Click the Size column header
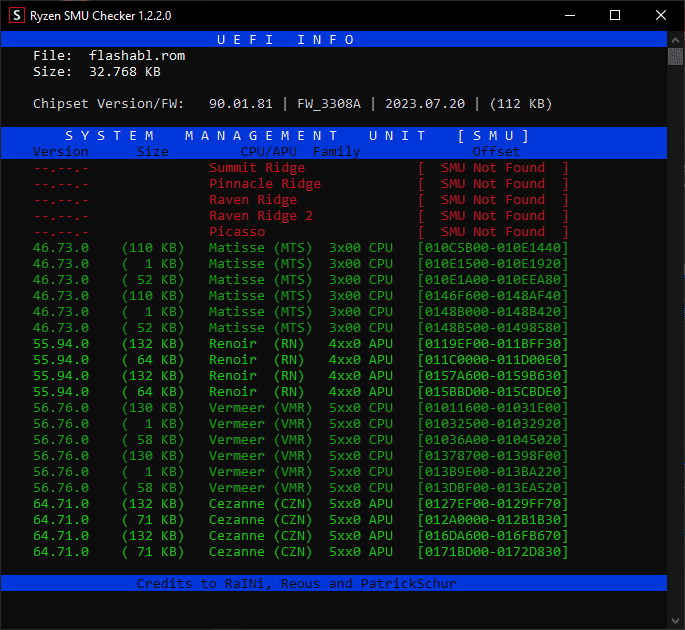 pos(152,152)
